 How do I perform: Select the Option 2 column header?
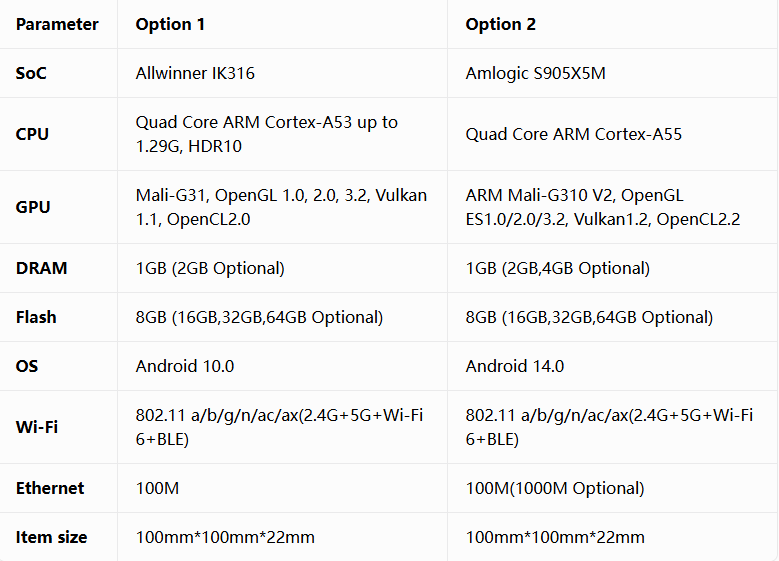[x=500, y=24]
